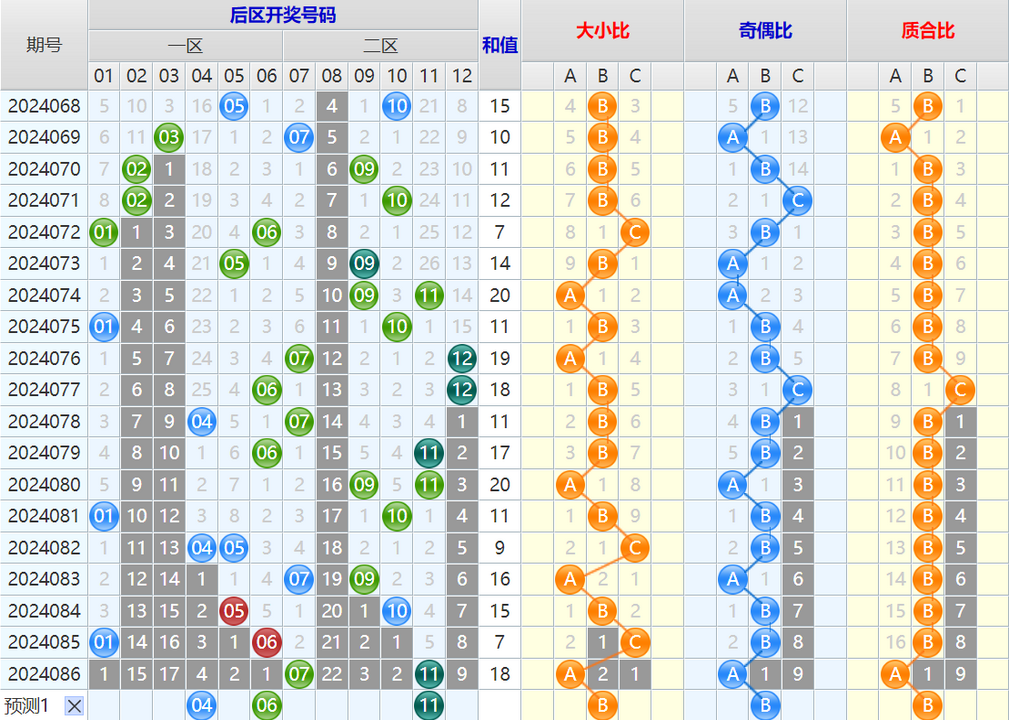1009x720 pixels.
Task: Click gray cell 4 under column 08 in row 2024068
Action: point(331,106)
